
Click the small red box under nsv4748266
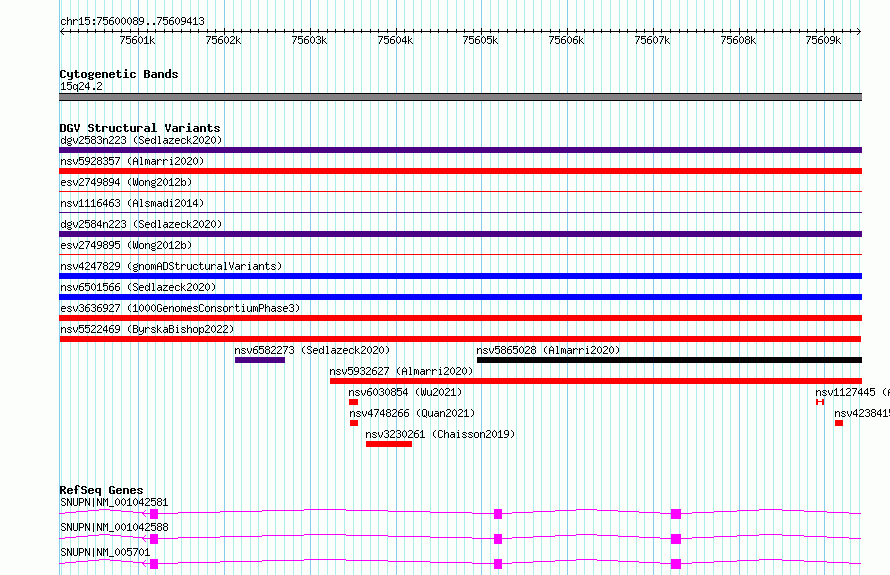point(354,423)
